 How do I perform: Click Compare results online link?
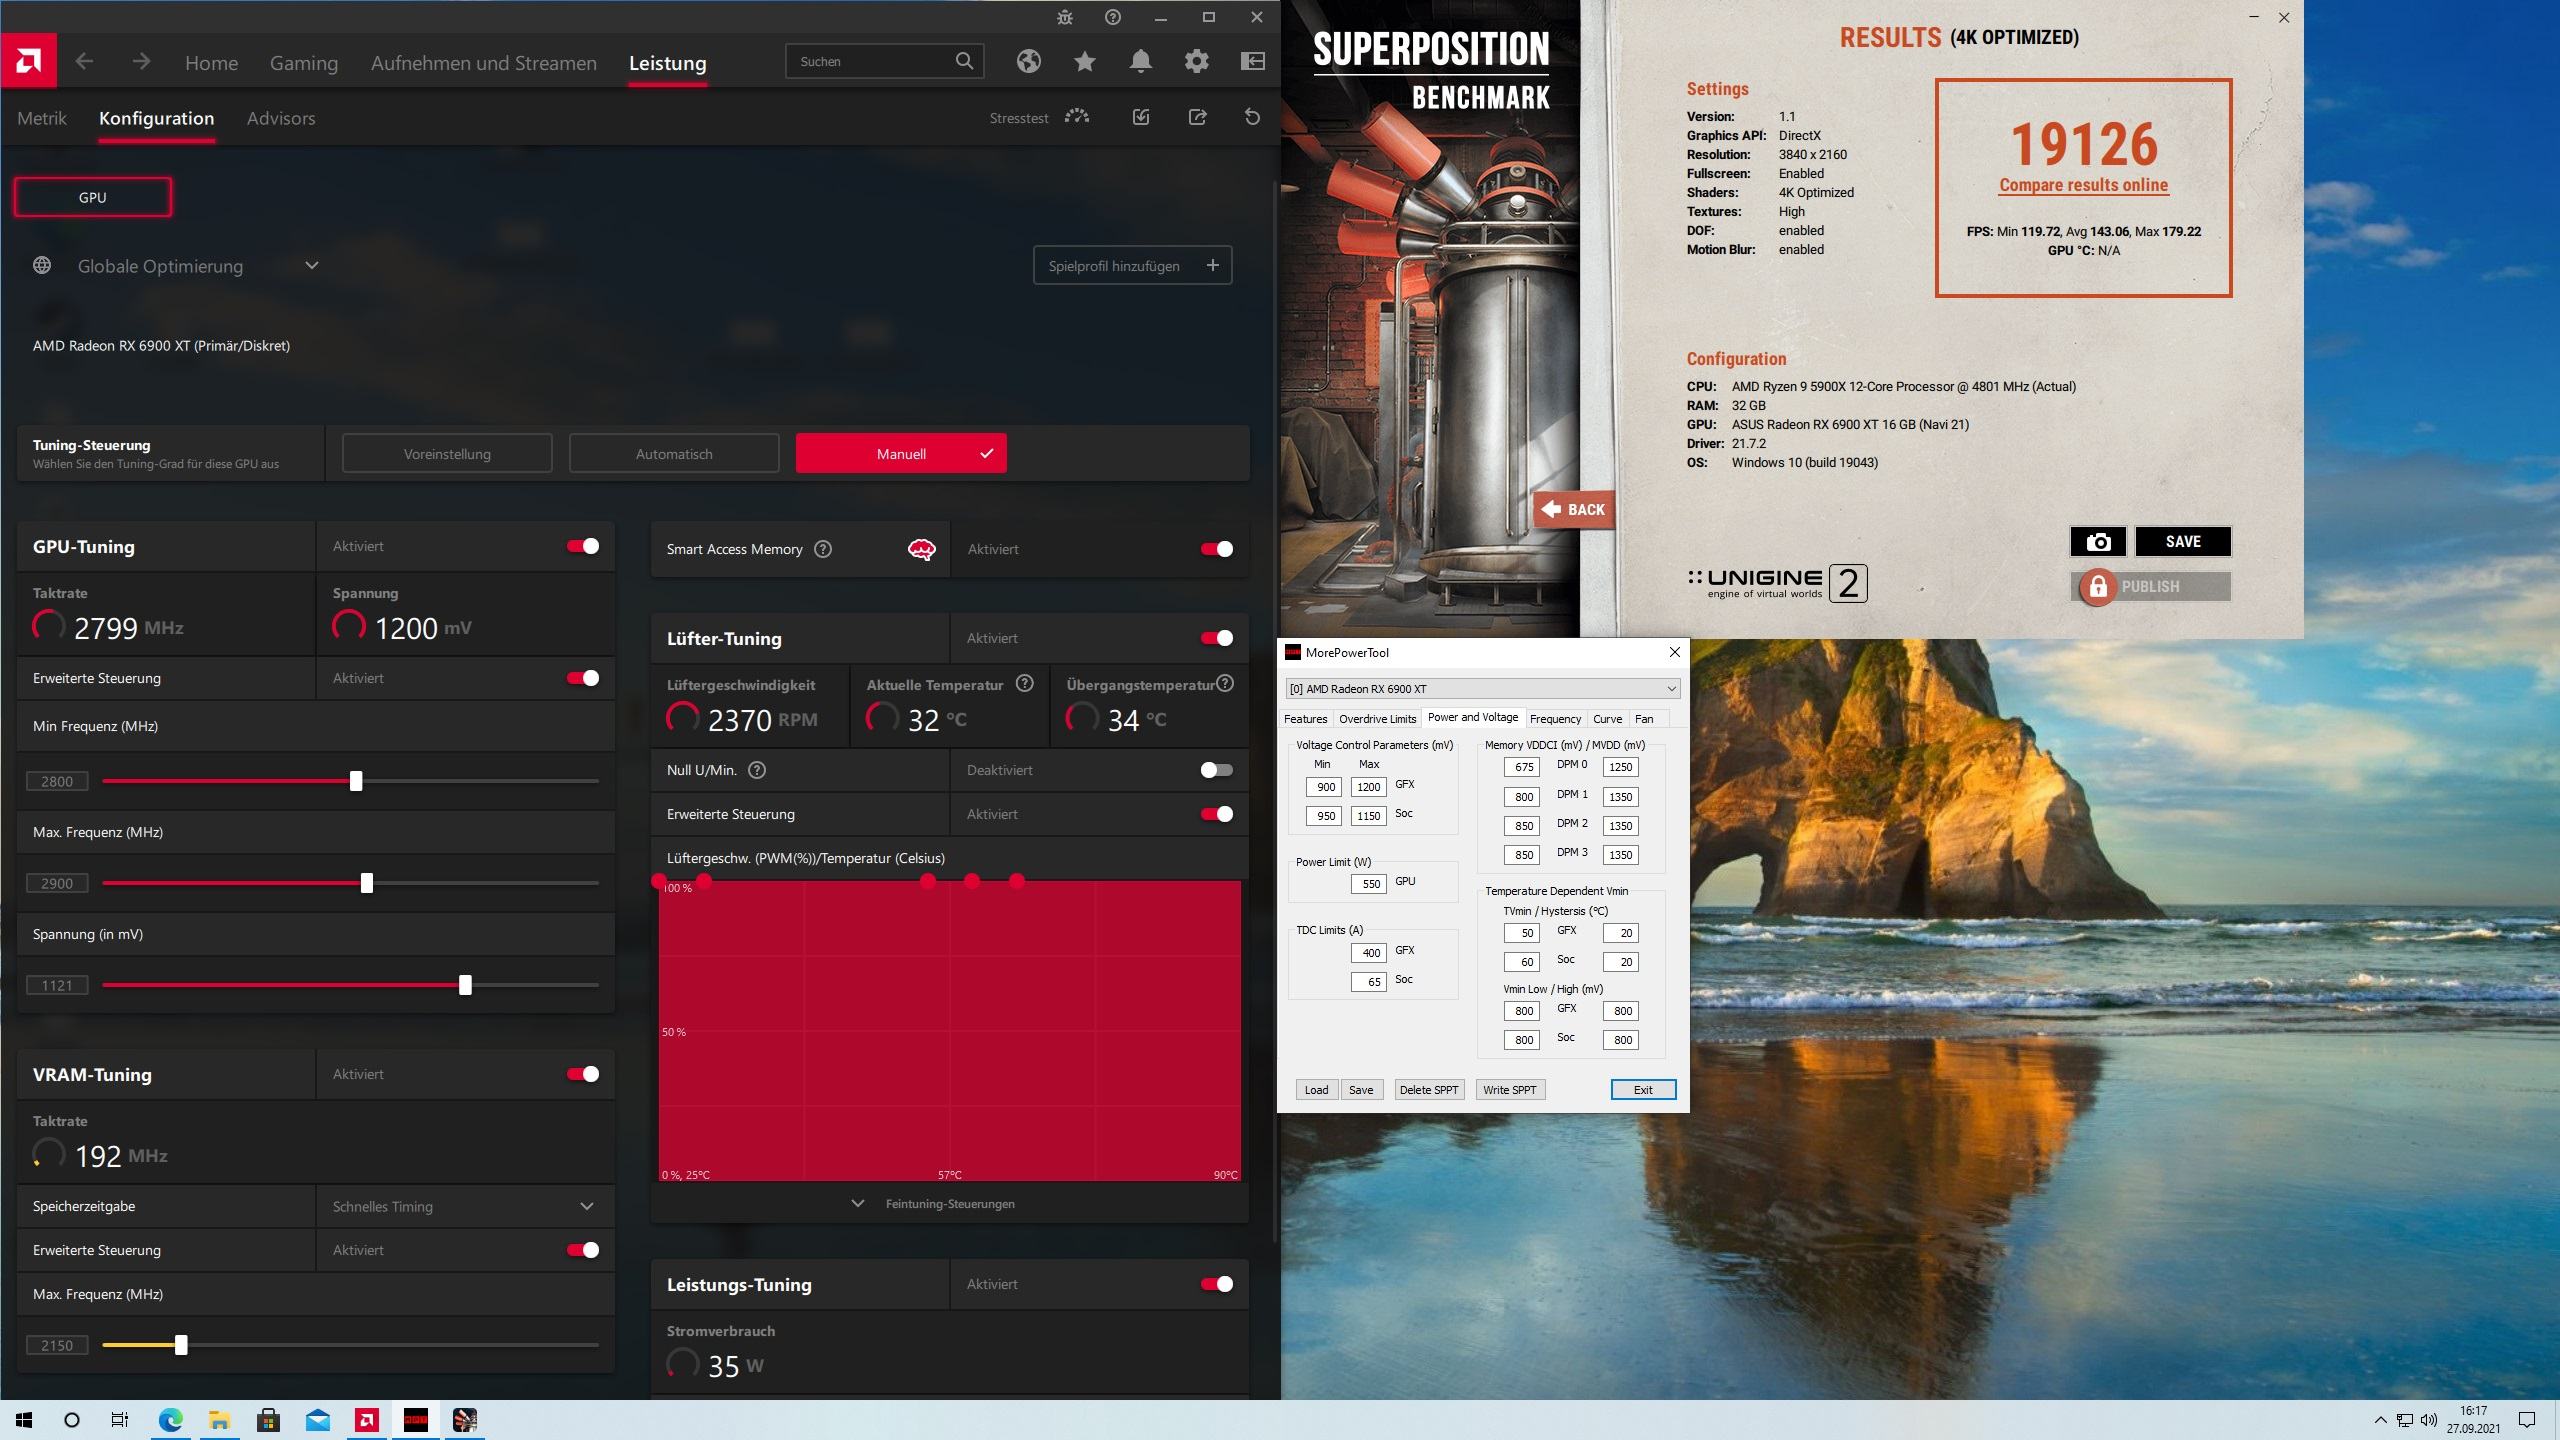click(2083, 185)
